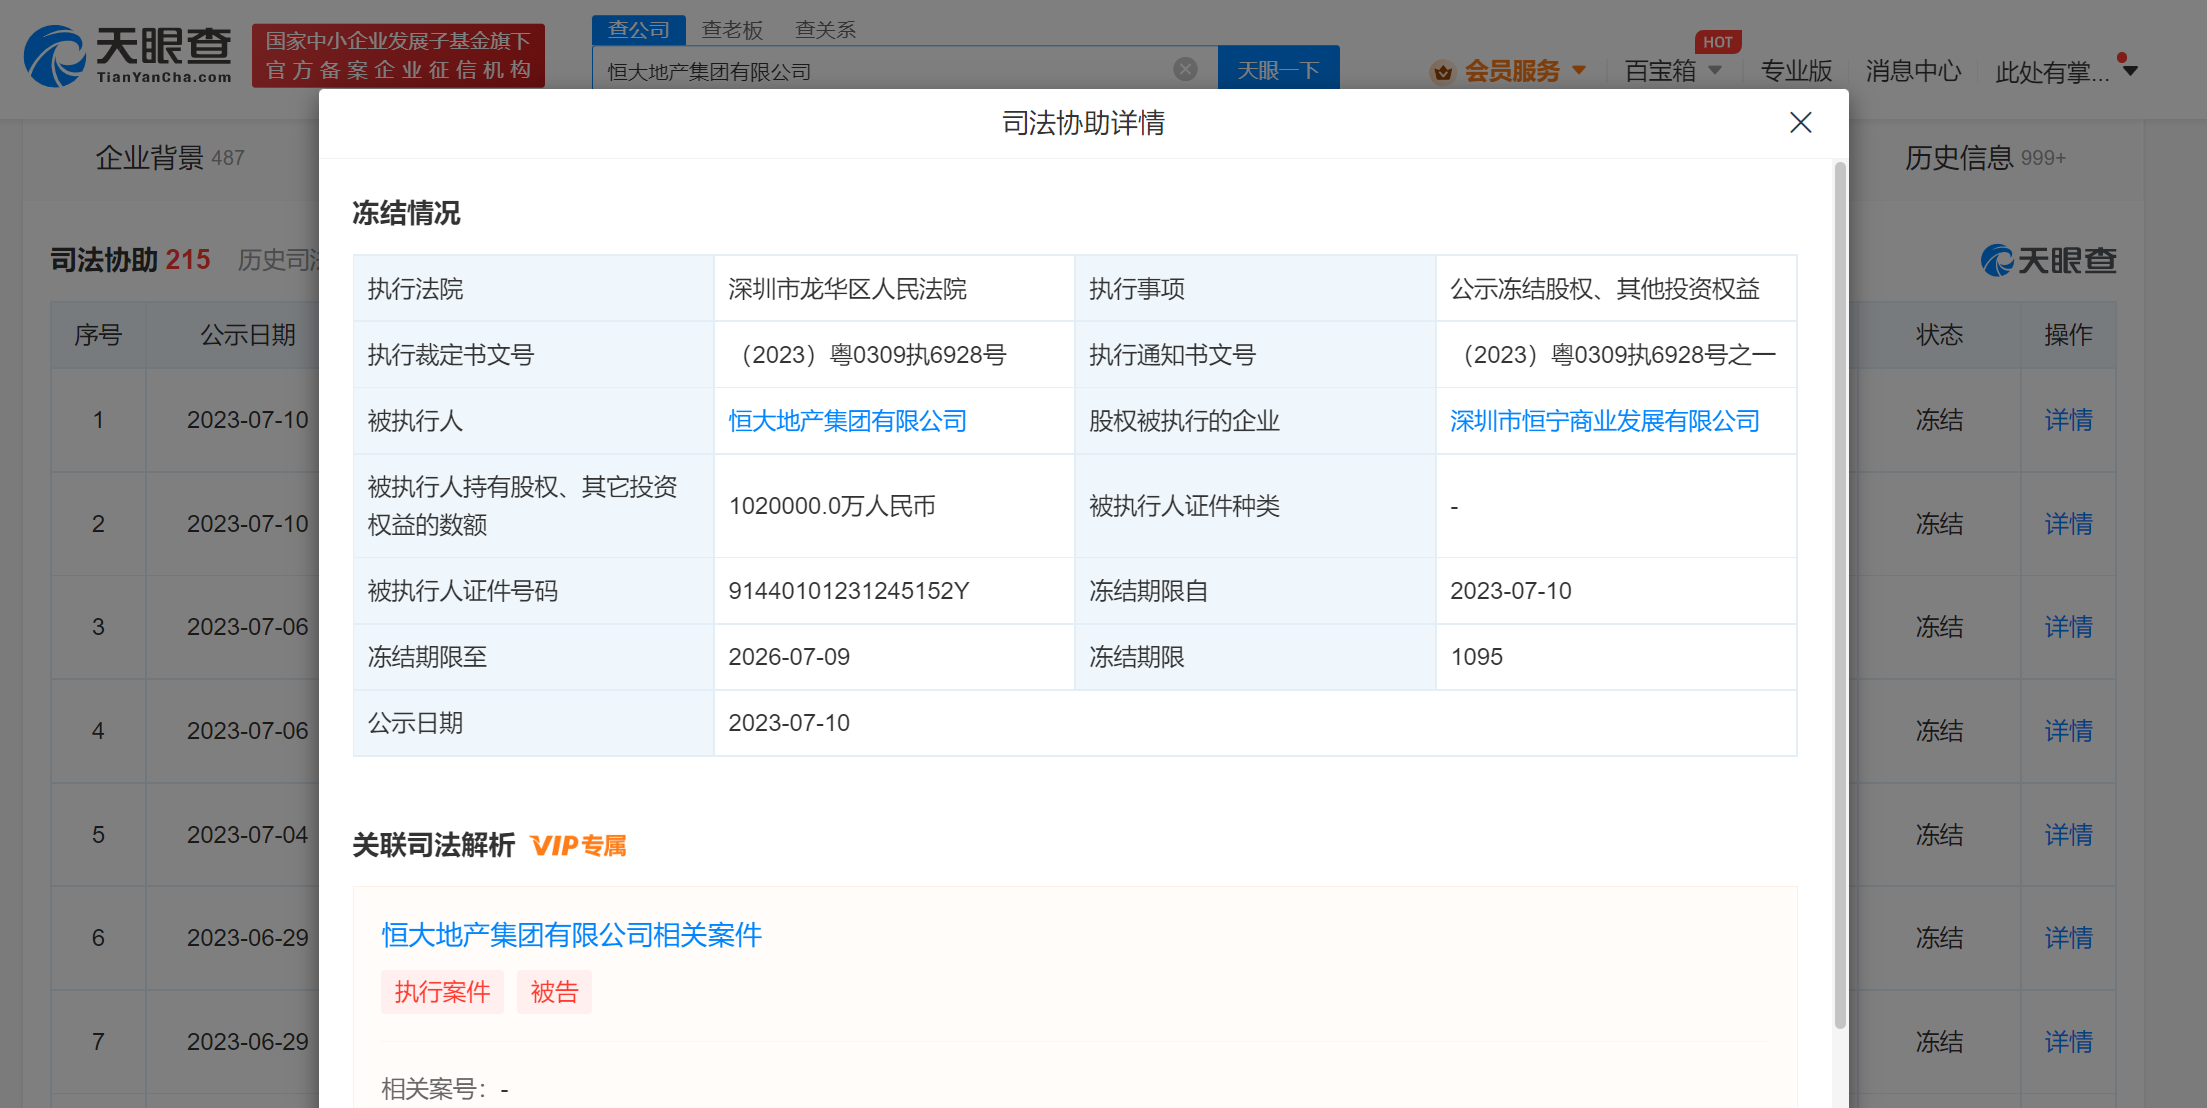This screenshot has height=1108, width=2207.
Task: Close the 司法协助详情 dialog
Action: (x=1800, y=122)
